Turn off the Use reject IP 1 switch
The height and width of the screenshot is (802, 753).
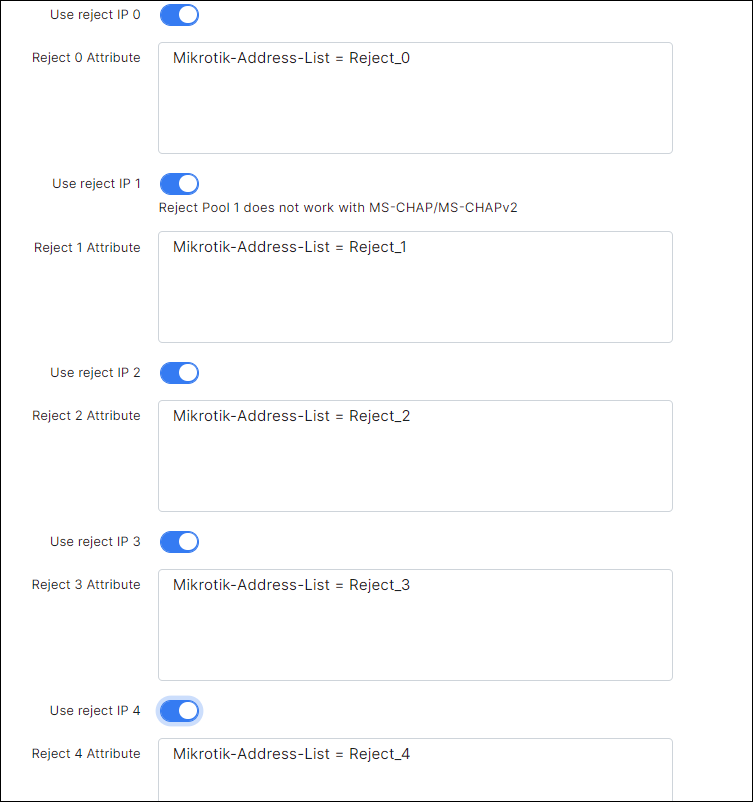(x=179, y=184)
